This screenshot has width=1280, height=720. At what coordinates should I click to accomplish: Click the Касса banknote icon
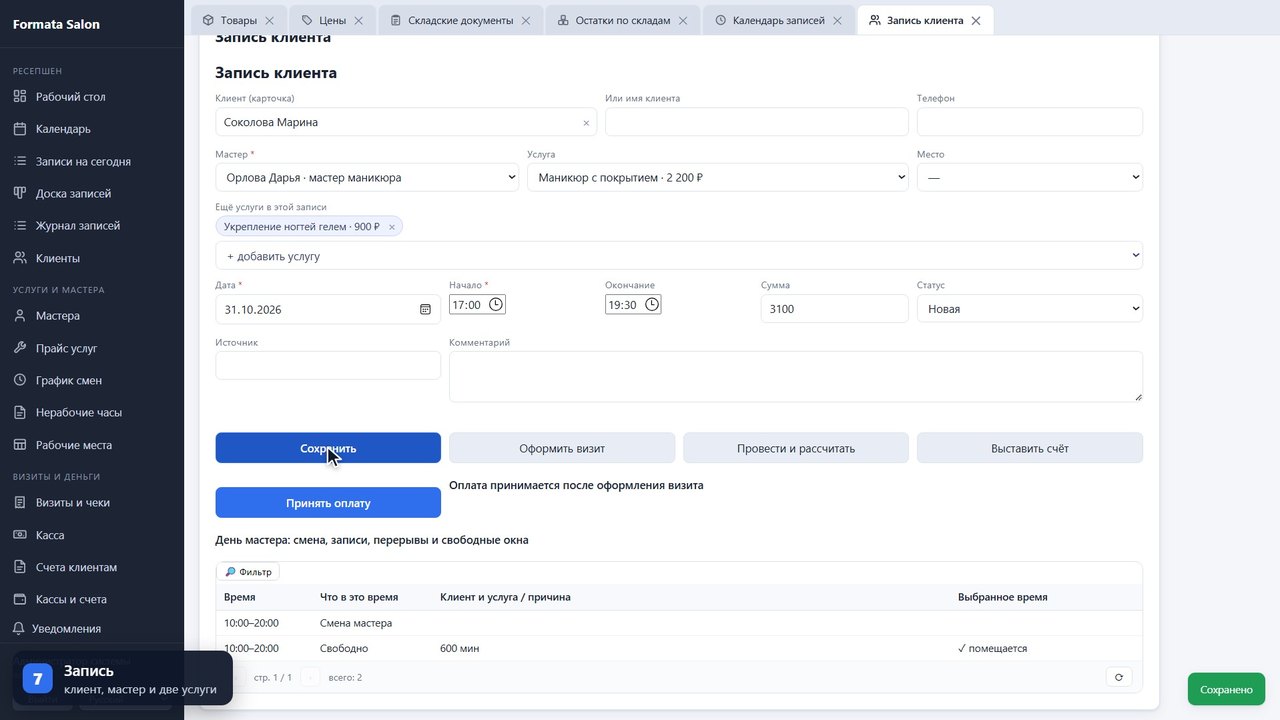[x=19, y=535]
